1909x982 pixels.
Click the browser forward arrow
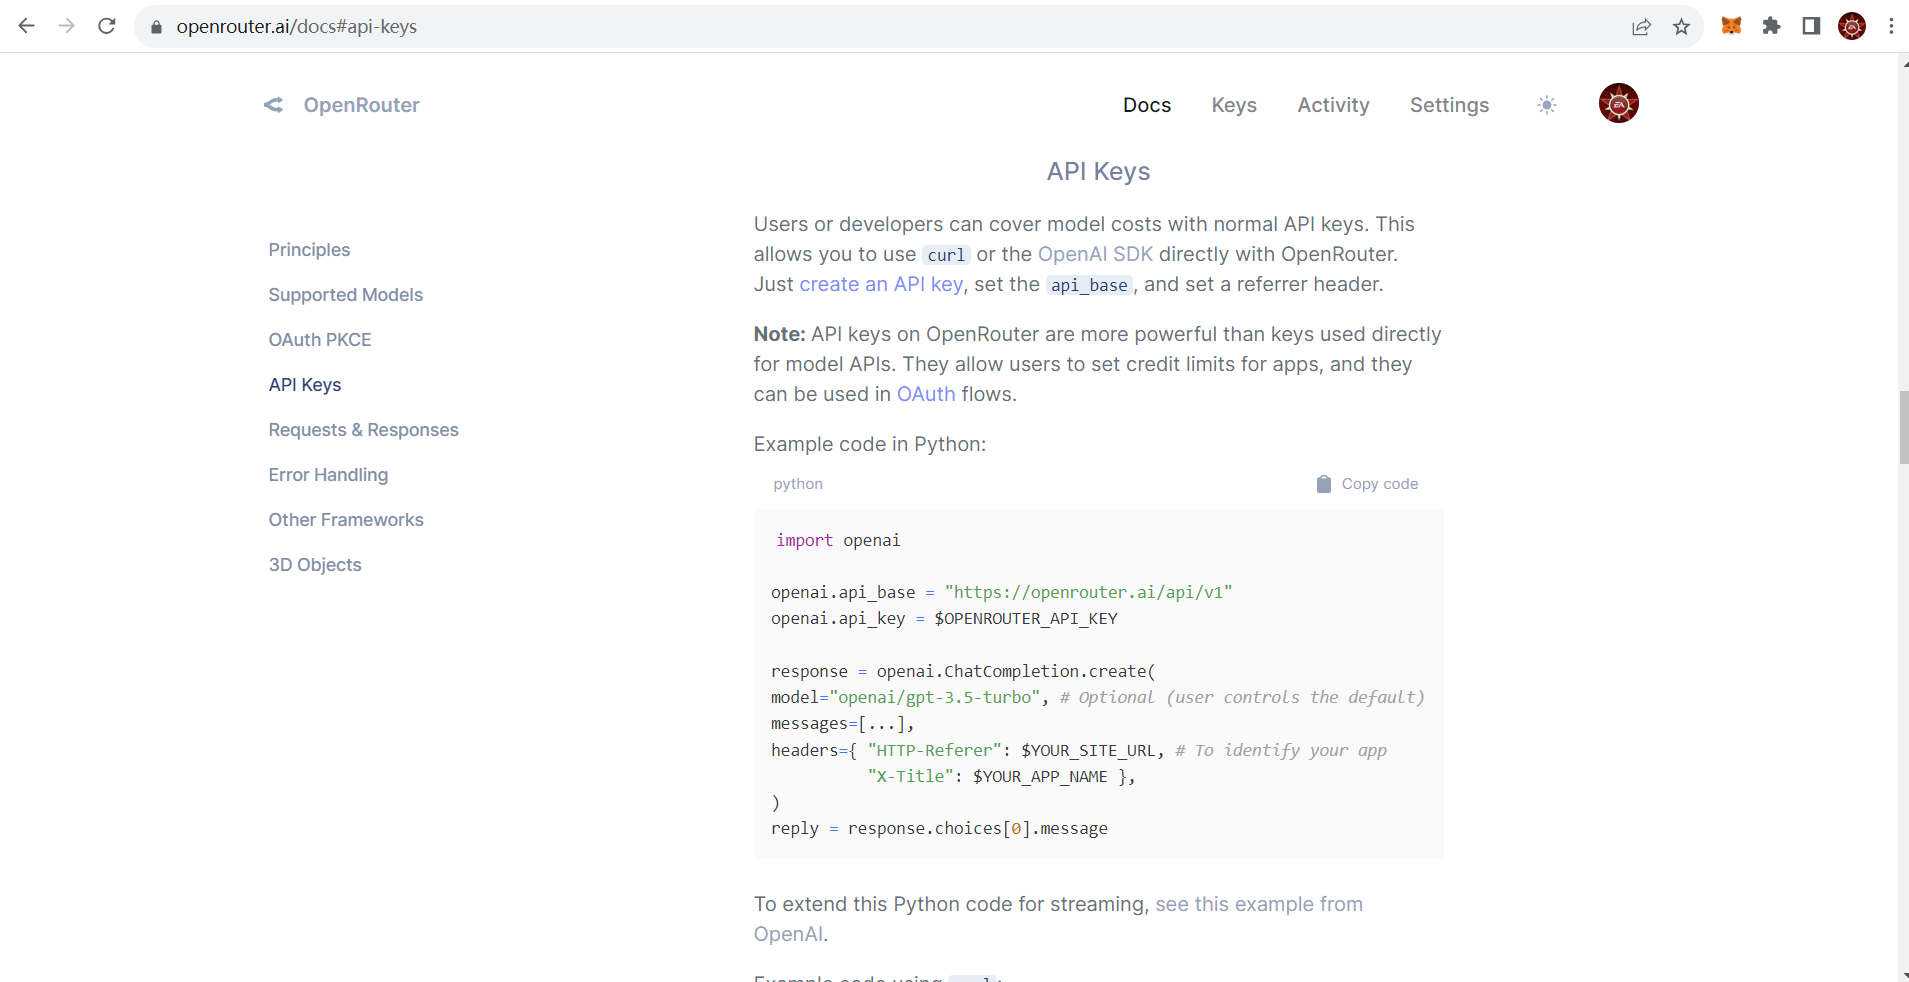(67, 26)
